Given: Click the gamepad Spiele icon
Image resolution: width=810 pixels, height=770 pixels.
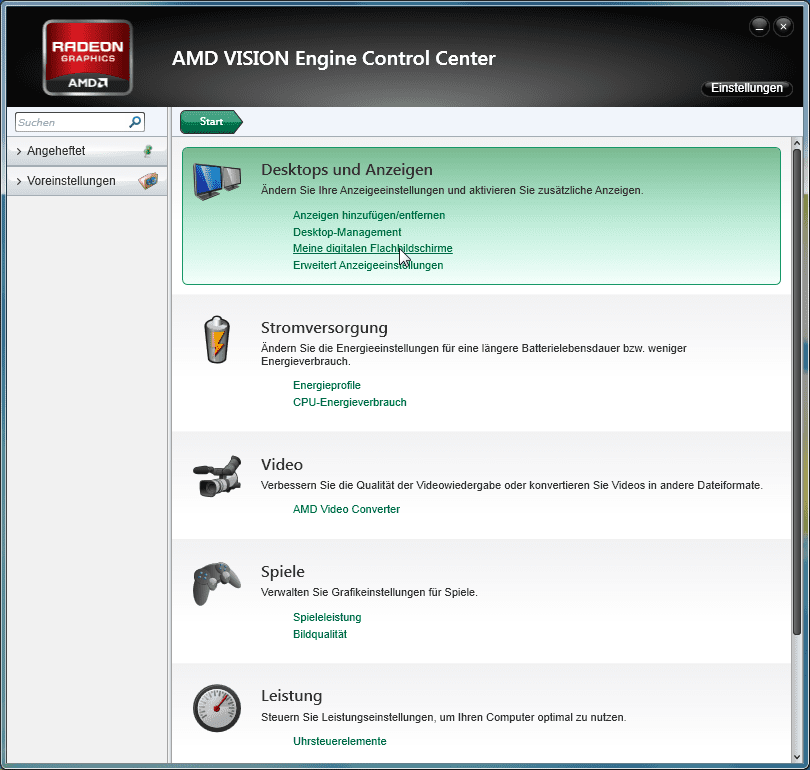Looking at the screenshot, I should (217, 583).
